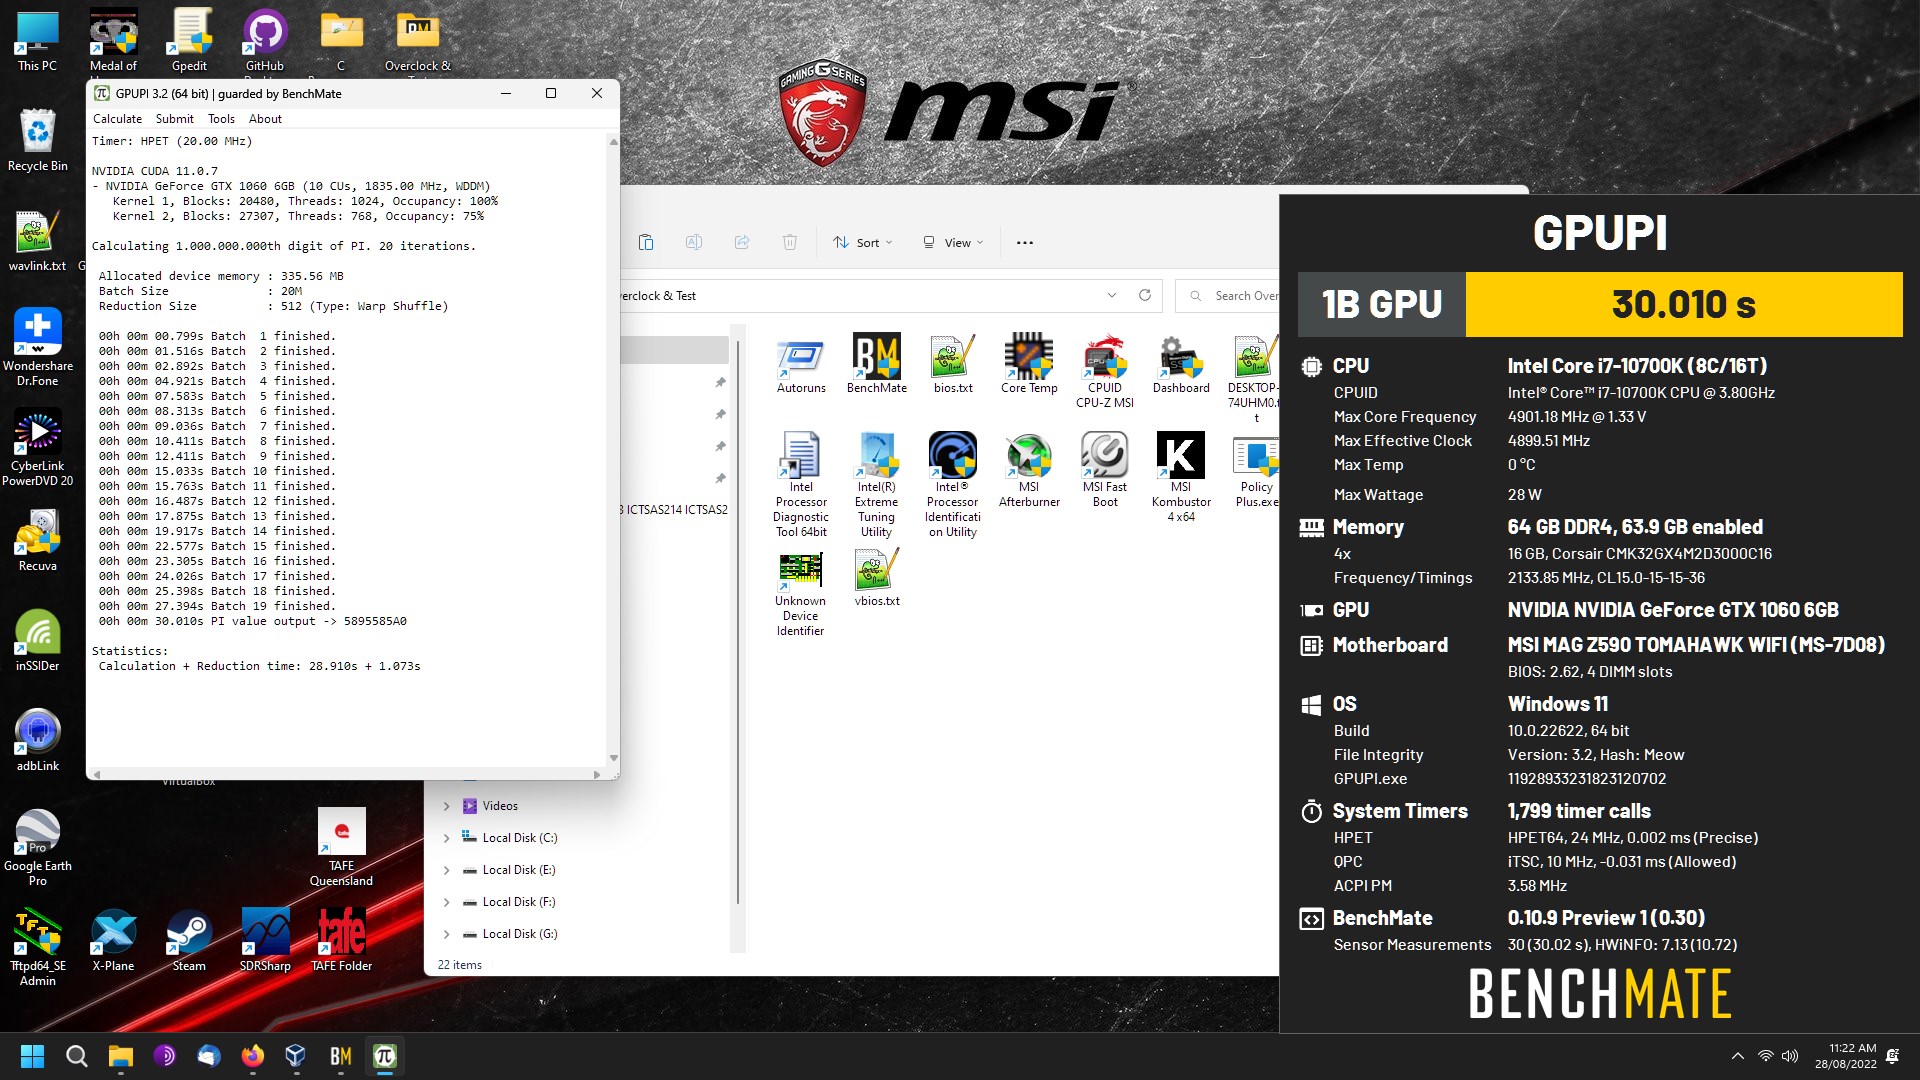Click the Paste toolbar button in Explorer

[646, 242]
